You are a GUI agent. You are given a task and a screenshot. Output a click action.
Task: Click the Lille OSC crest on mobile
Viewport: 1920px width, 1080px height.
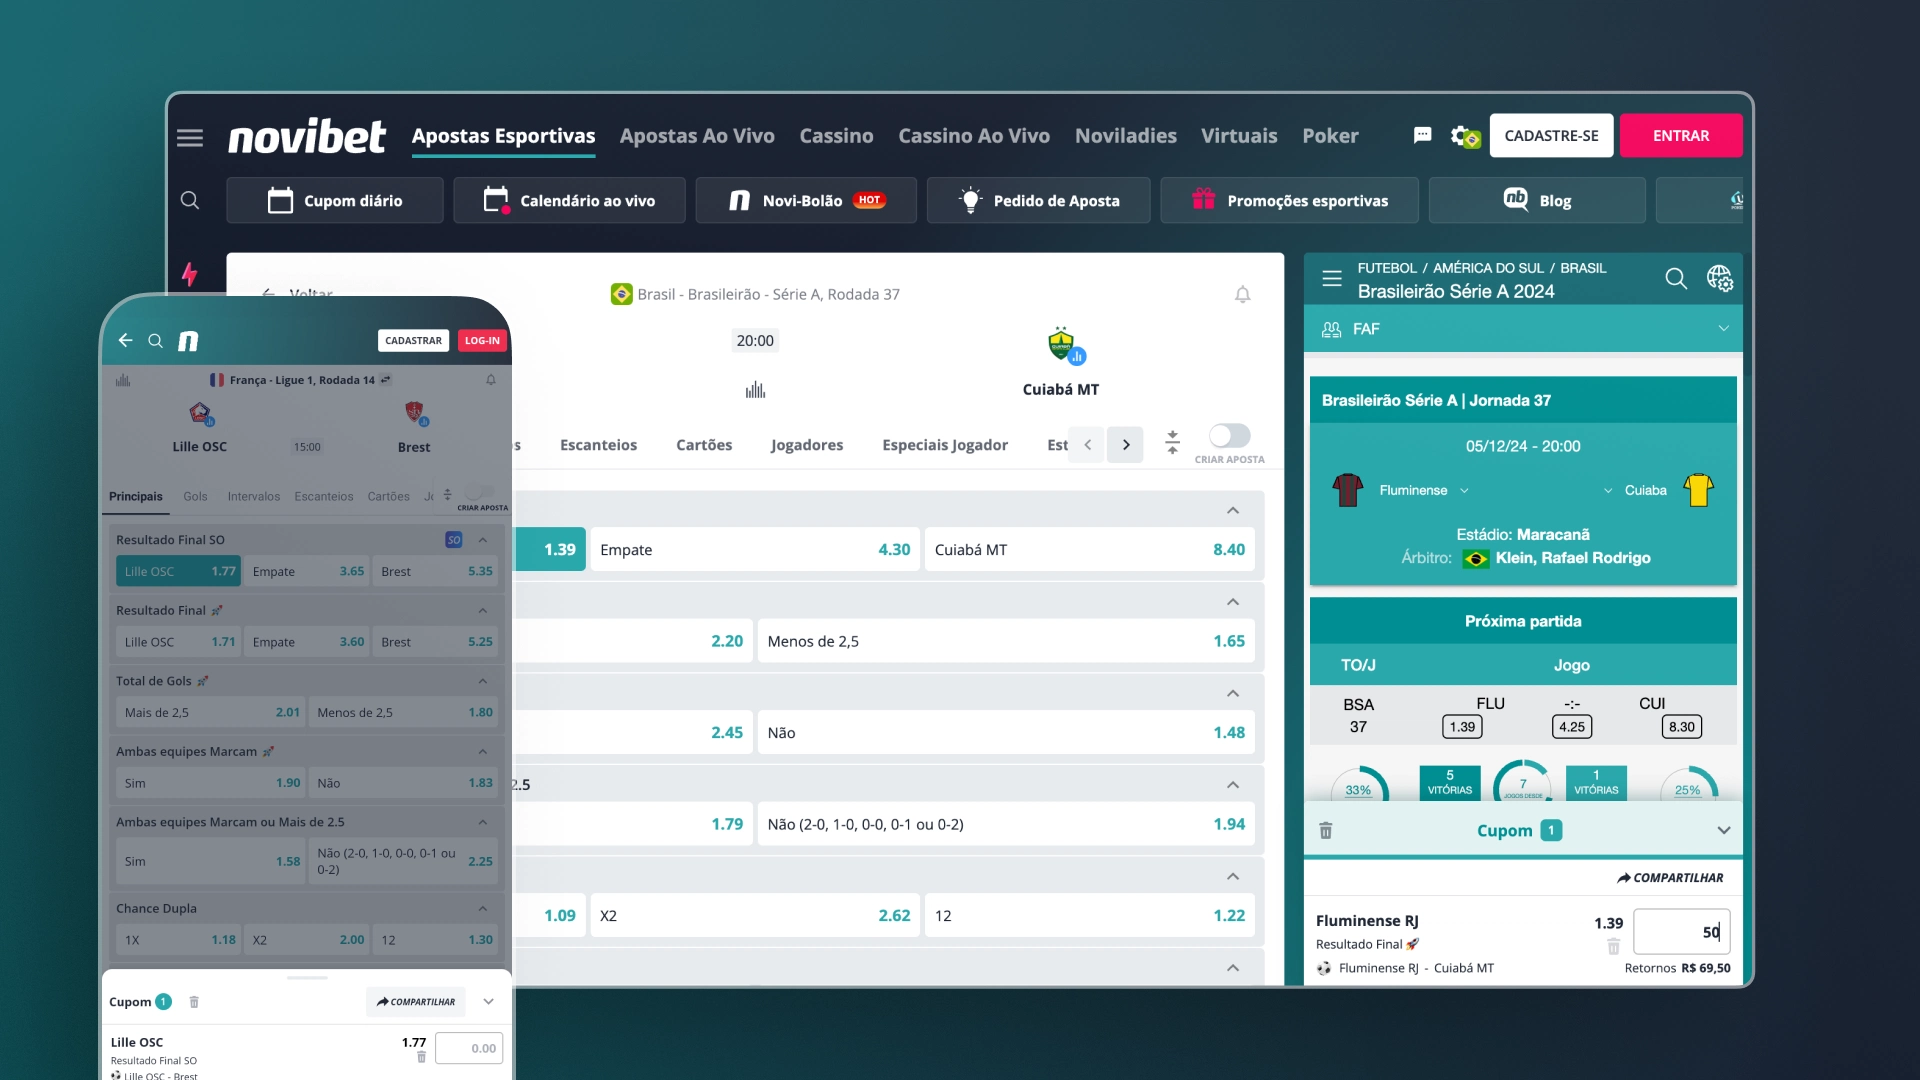[201, 414]
